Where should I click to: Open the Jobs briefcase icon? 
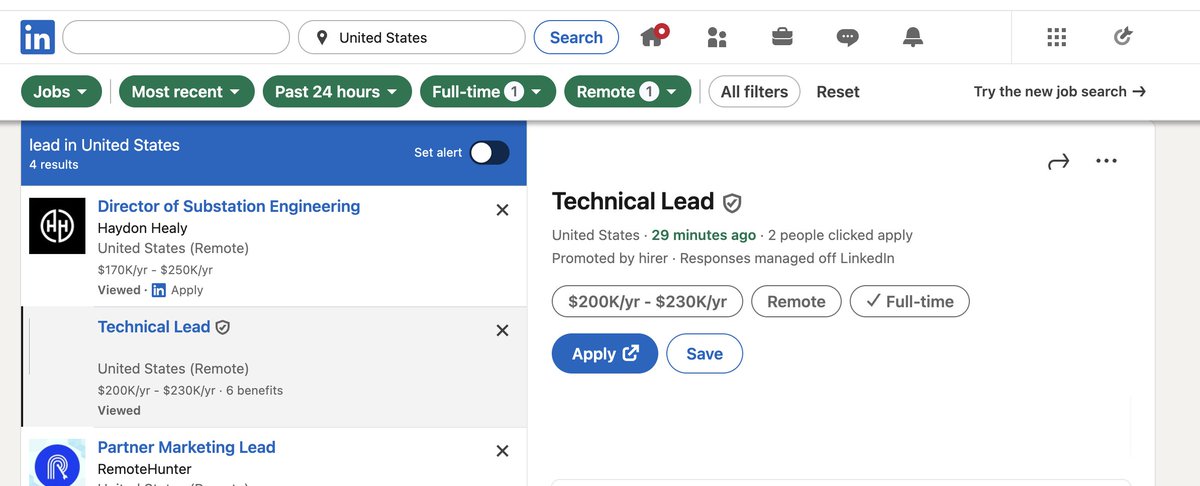coord(782,37)
